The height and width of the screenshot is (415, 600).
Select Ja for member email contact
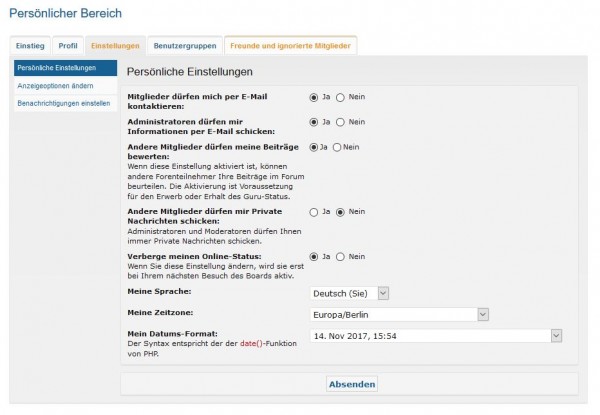(314, 97)
